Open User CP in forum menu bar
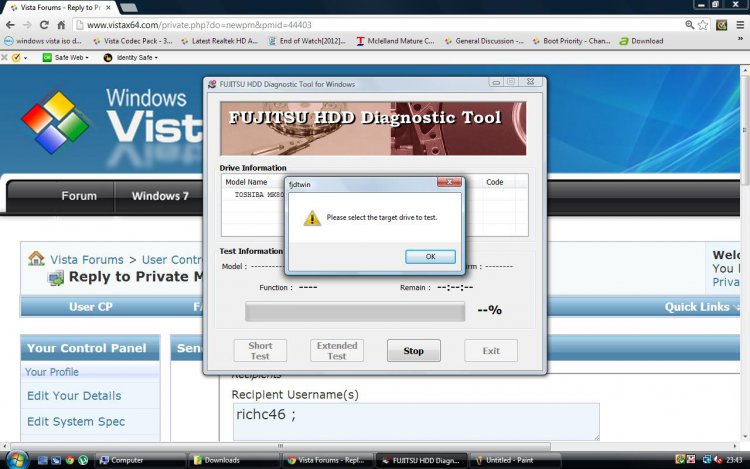This screenshot has width=750, height=469. coord(90,307)
